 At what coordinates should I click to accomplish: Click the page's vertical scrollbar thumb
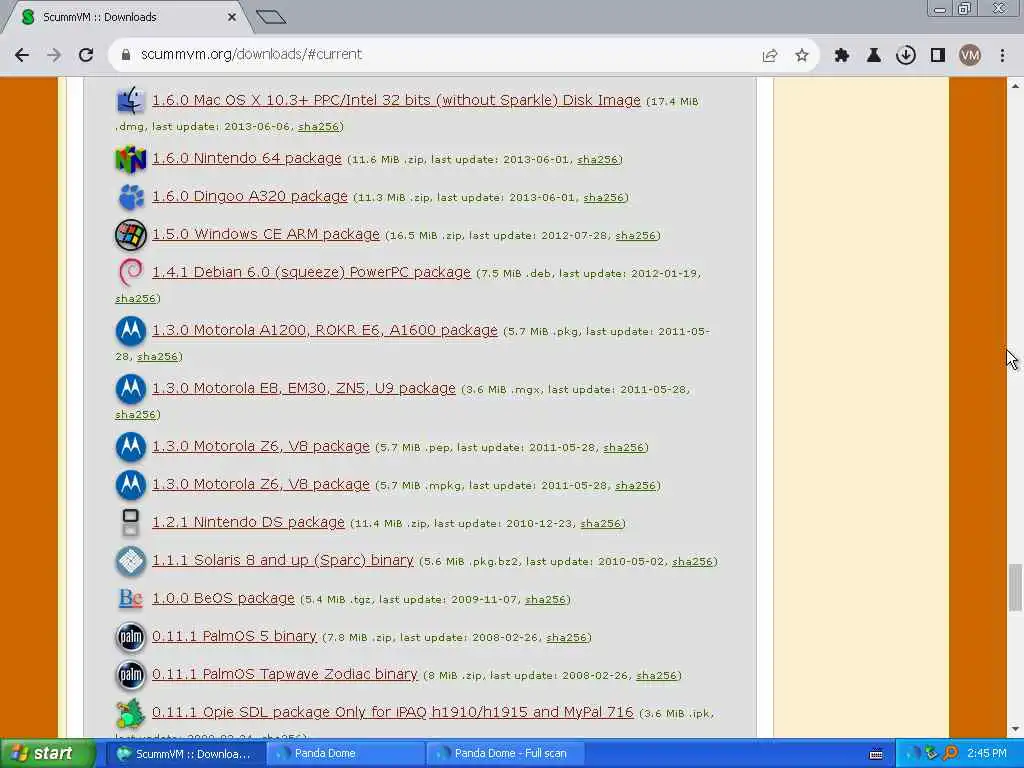[1015, 588]
